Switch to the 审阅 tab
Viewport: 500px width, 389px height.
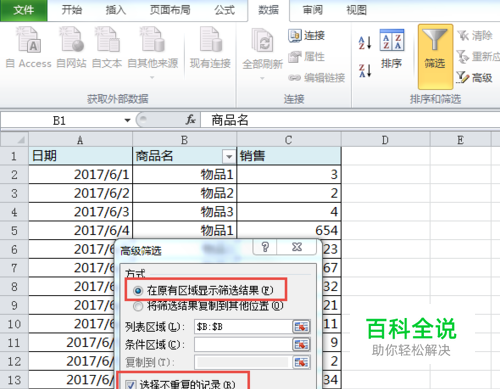pyautogui.click(x=312, y=10)
